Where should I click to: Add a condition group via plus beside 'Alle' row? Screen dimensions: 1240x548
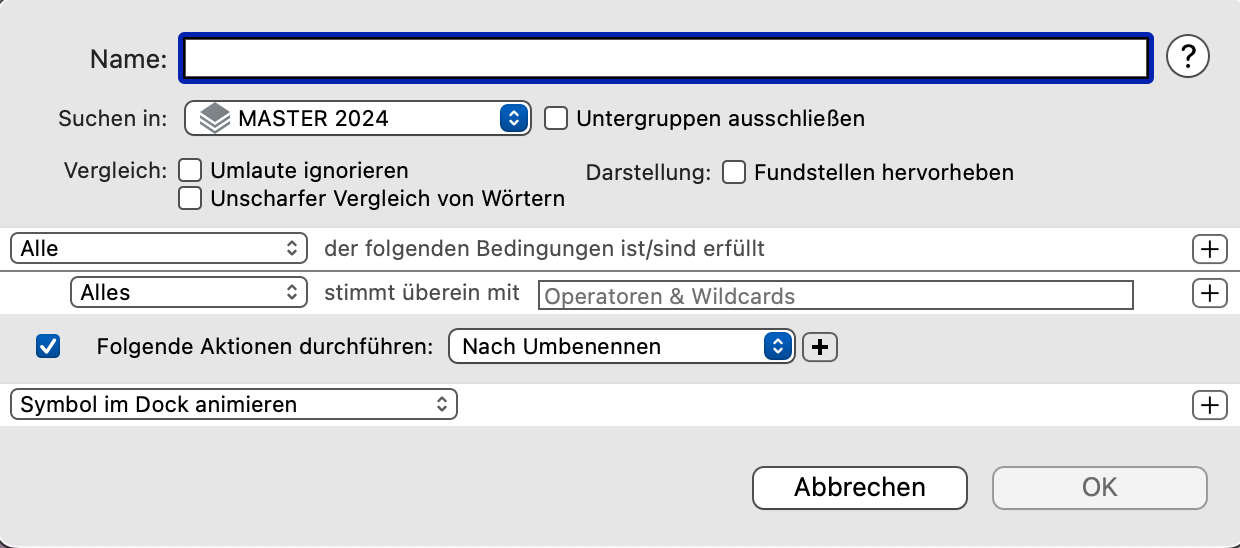point(1210,249)
